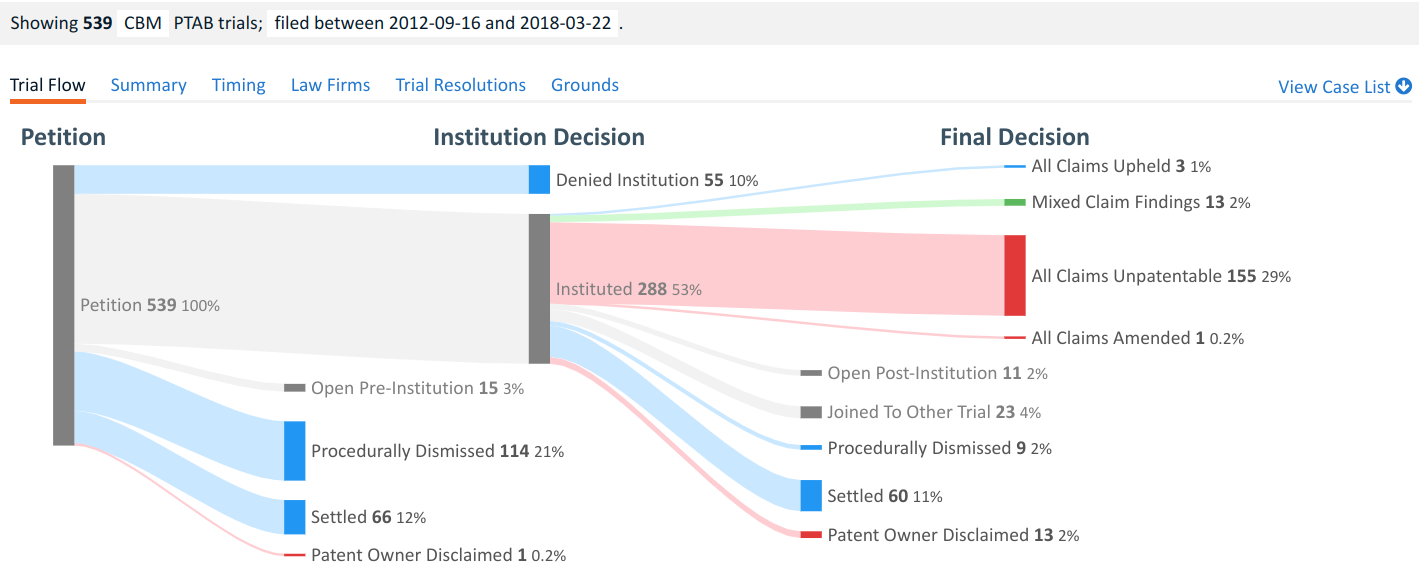Show the Grounds tab
This screenshot has width=1419, height=586.
point(584,85)
